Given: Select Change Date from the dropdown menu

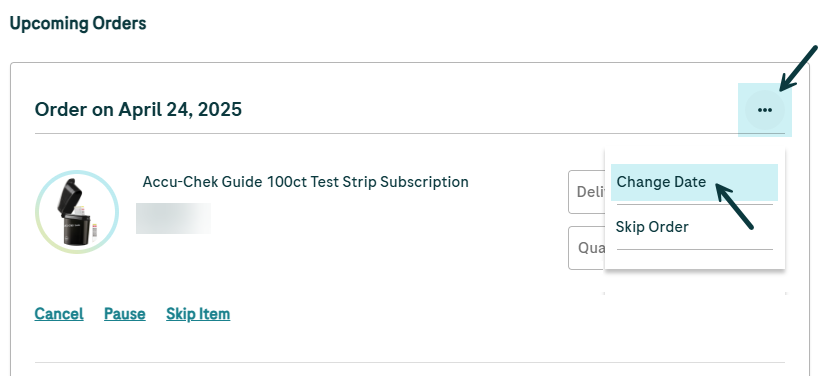Looking at the screenshot, I should [x=694, y=182].
